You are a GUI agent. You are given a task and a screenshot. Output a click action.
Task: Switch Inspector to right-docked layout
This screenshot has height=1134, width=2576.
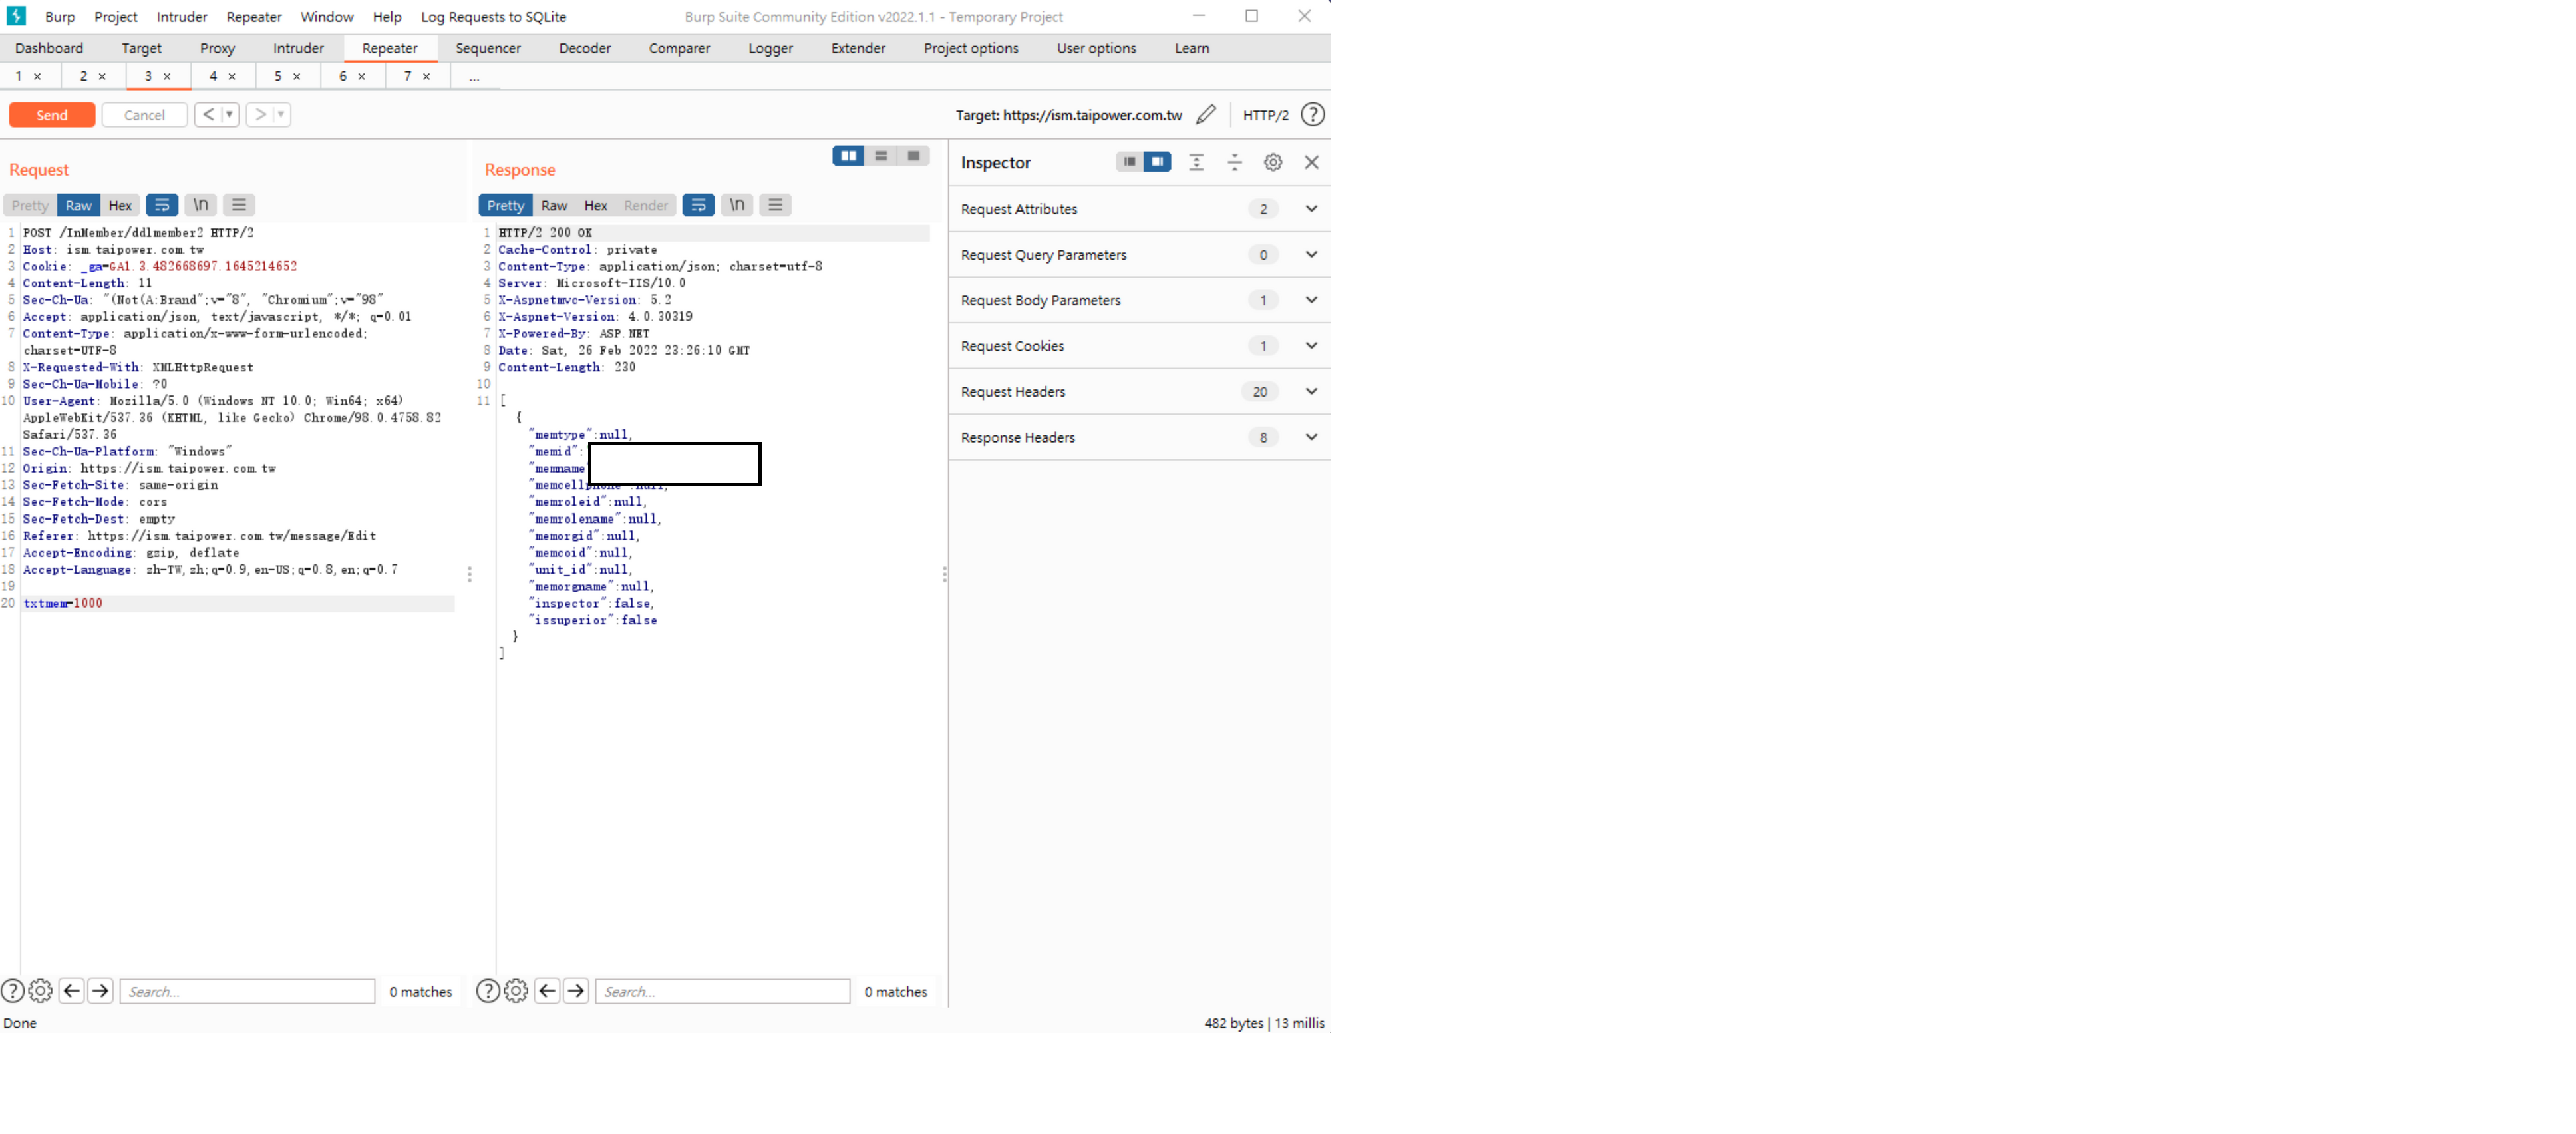click(x=1157, y=162)
